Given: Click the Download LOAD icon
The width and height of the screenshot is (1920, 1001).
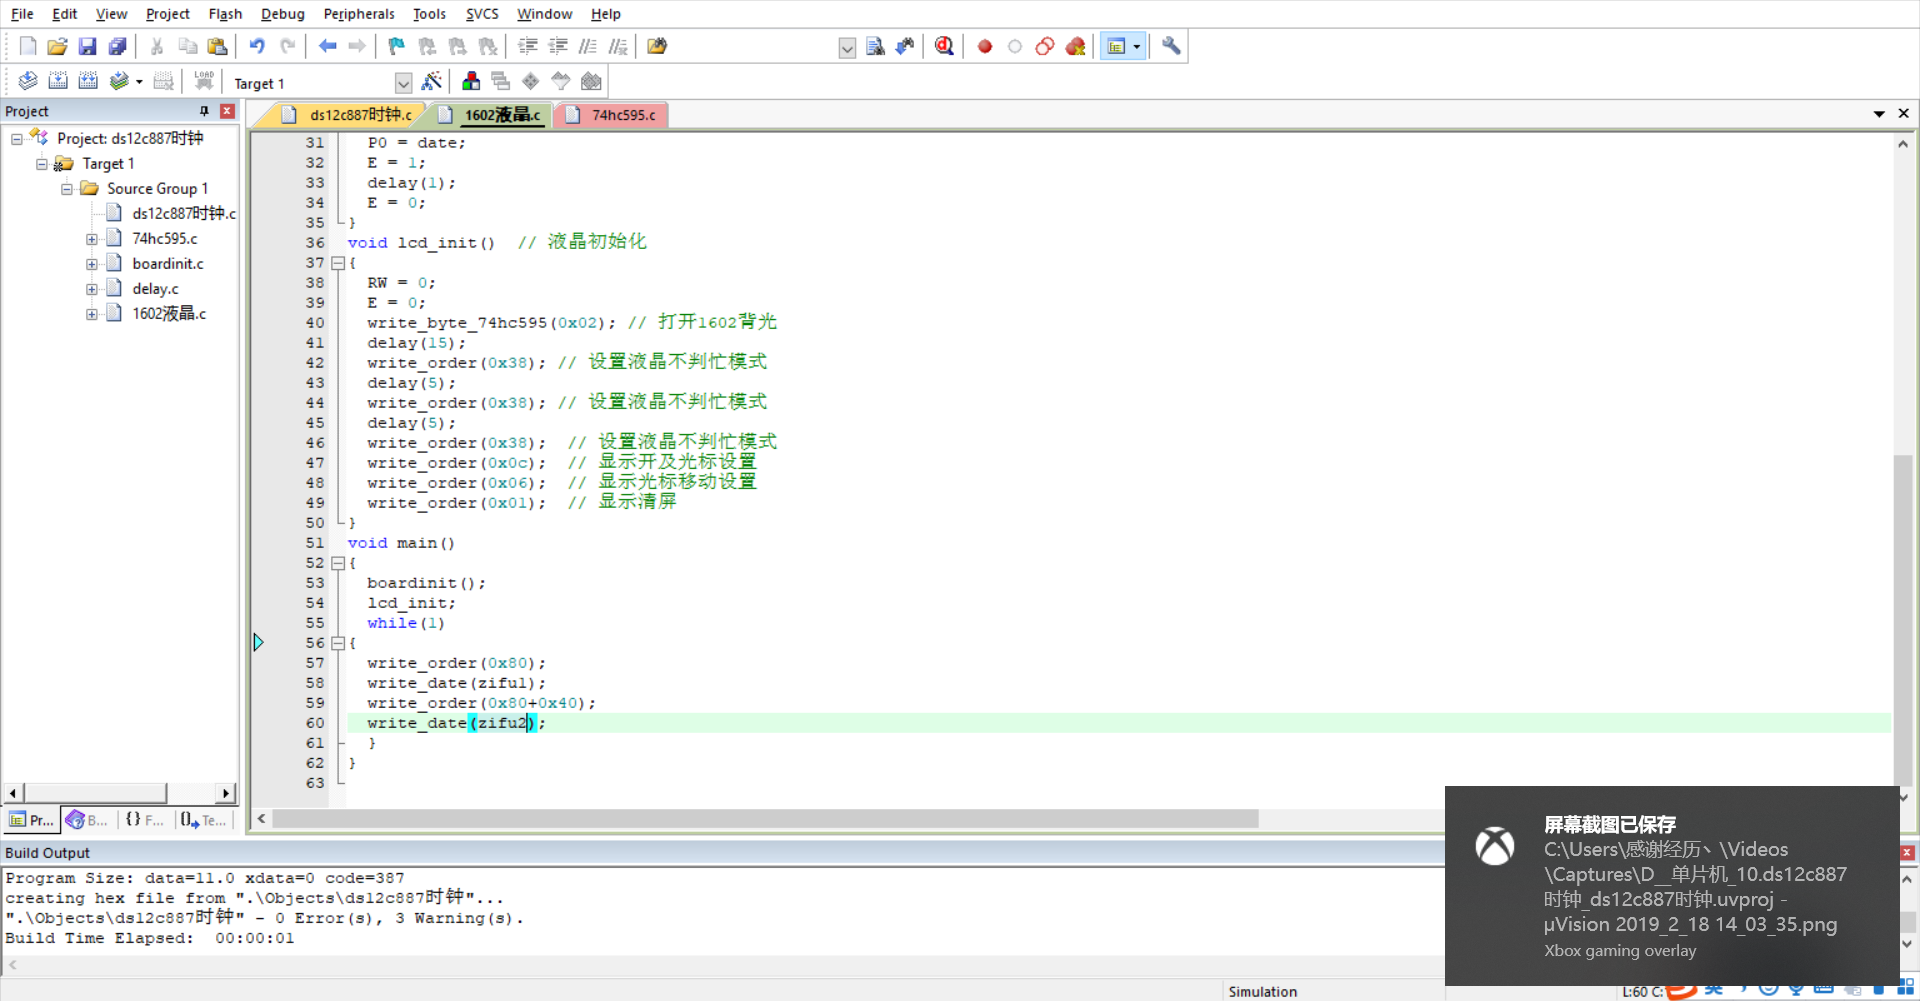Looking at the screenshot, I should (x=204, y=81).
